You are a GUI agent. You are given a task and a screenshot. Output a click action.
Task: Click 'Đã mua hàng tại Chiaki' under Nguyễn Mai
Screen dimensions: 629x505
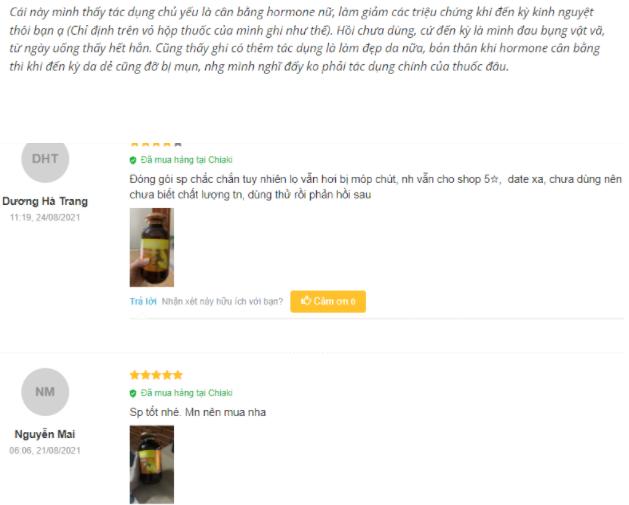[187, 393]
